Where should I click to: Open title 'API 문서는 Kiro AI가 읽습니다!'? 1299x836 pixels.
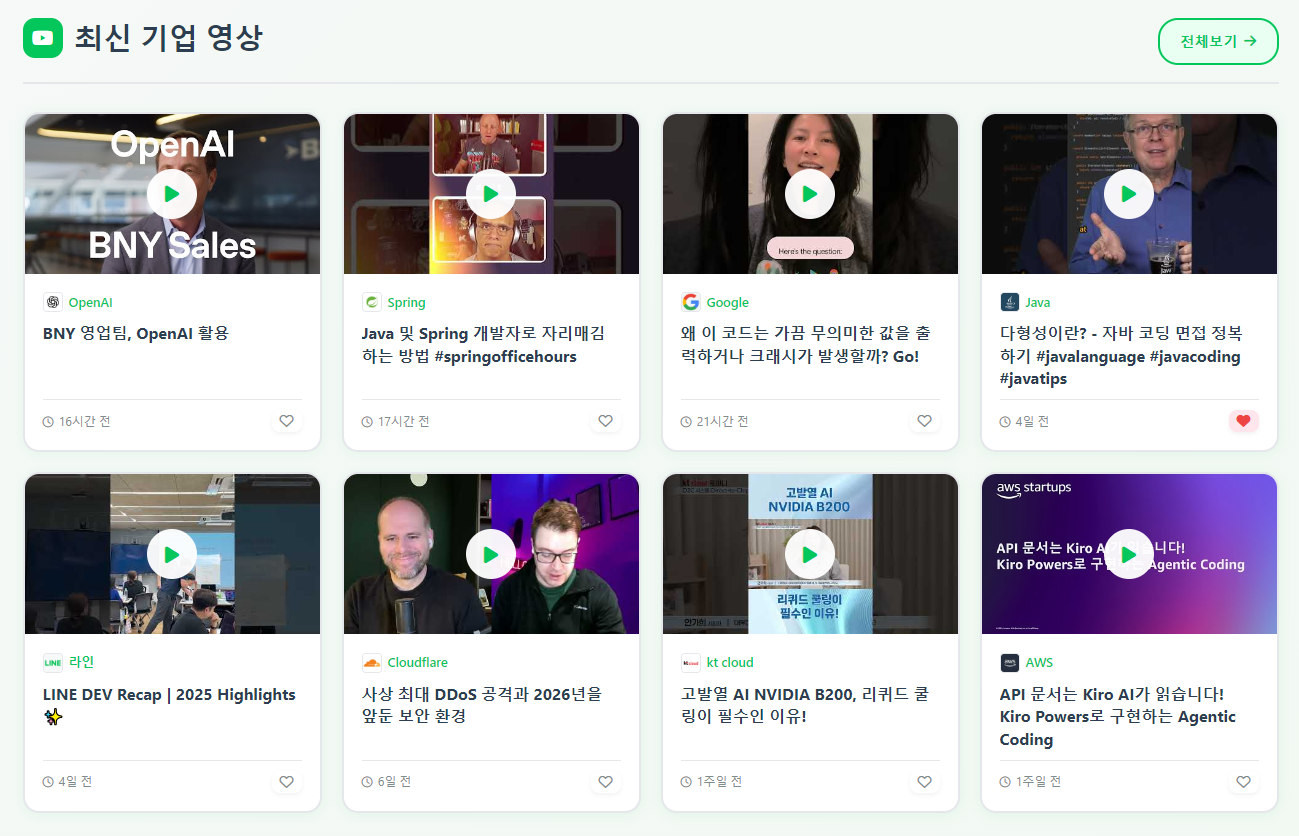click(x=1118, y=717)
